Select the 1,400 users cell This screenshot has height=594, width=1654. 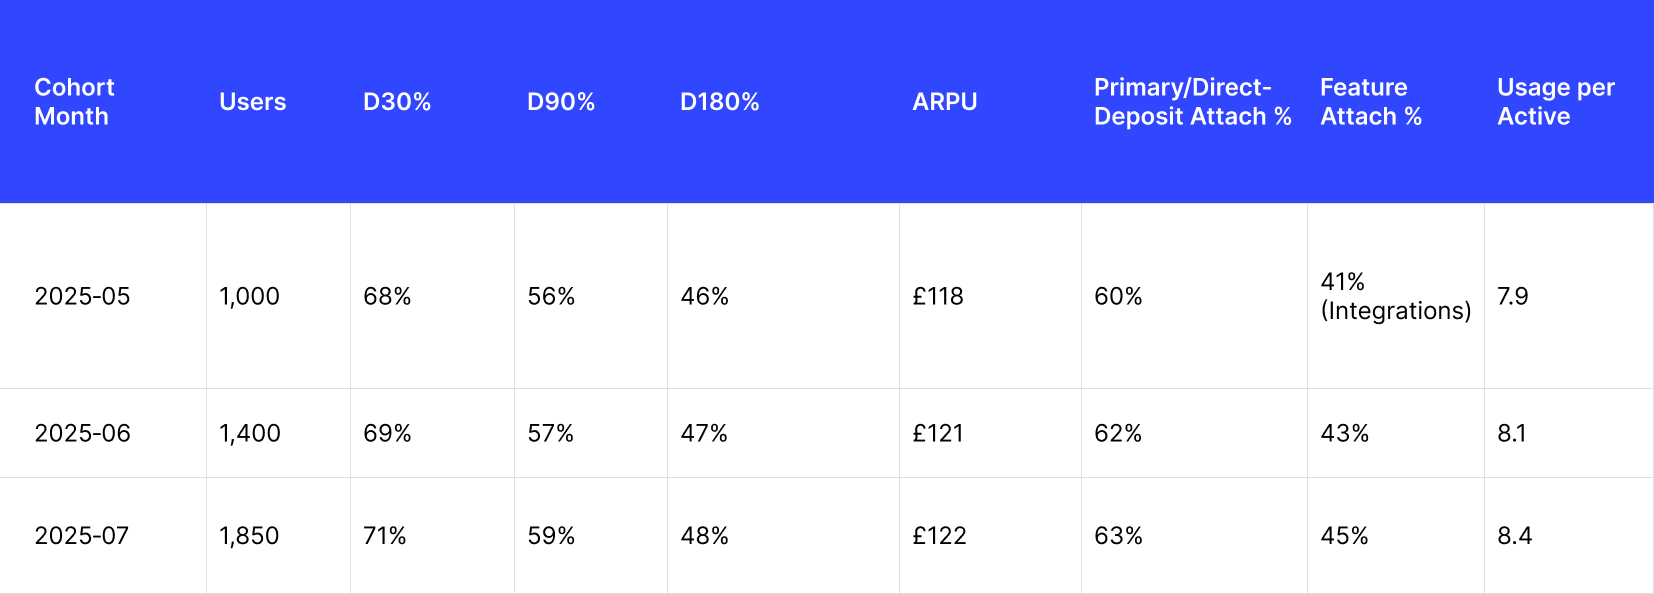click(250, 433)
